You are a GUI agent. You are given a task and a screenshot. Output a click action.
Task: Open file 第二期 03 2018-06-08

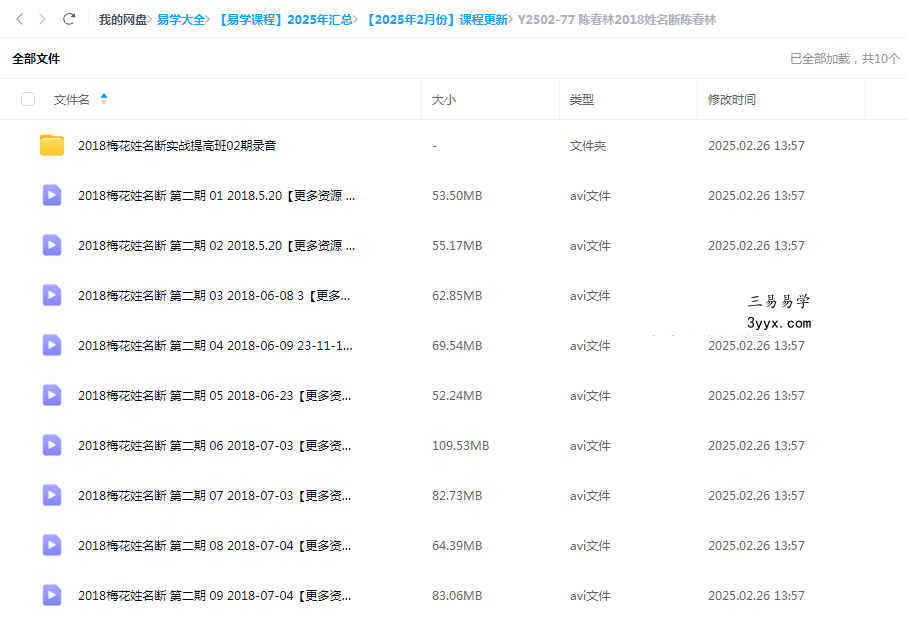(x=214, y=296)
